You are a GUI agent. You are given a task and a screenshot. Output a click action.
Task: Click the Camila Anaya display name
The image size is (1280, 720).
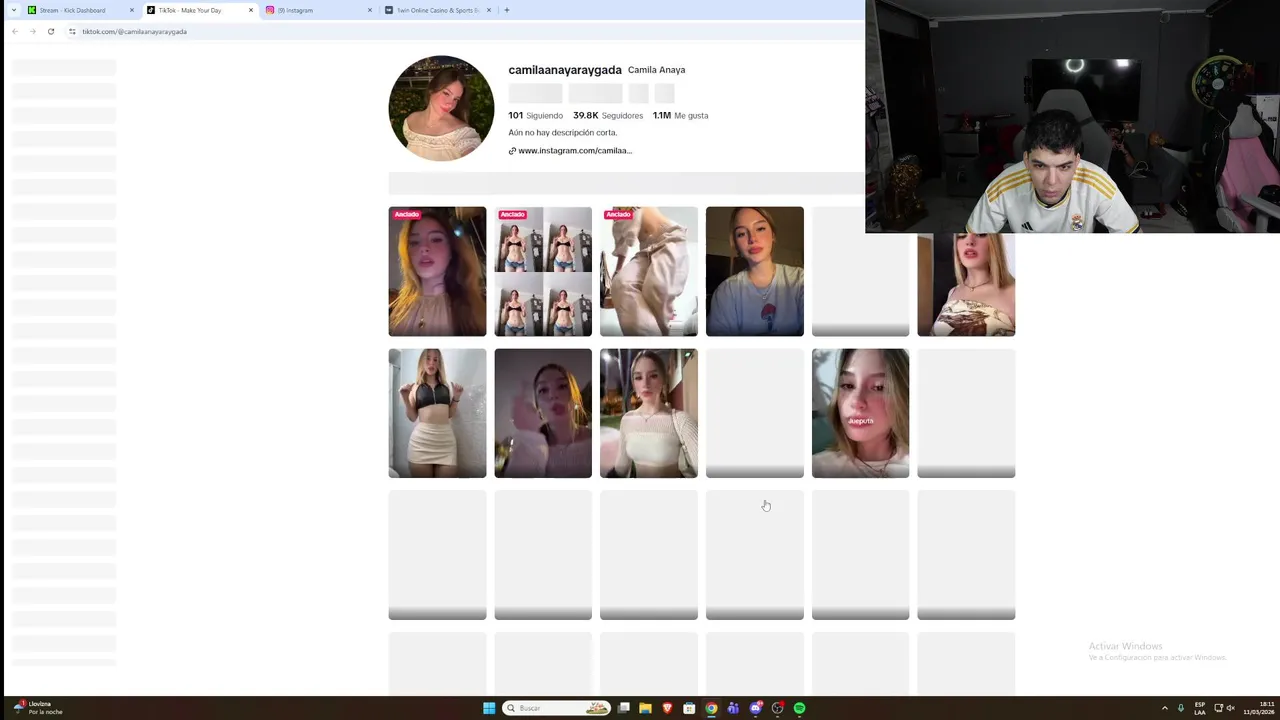[x=657, y=70]
